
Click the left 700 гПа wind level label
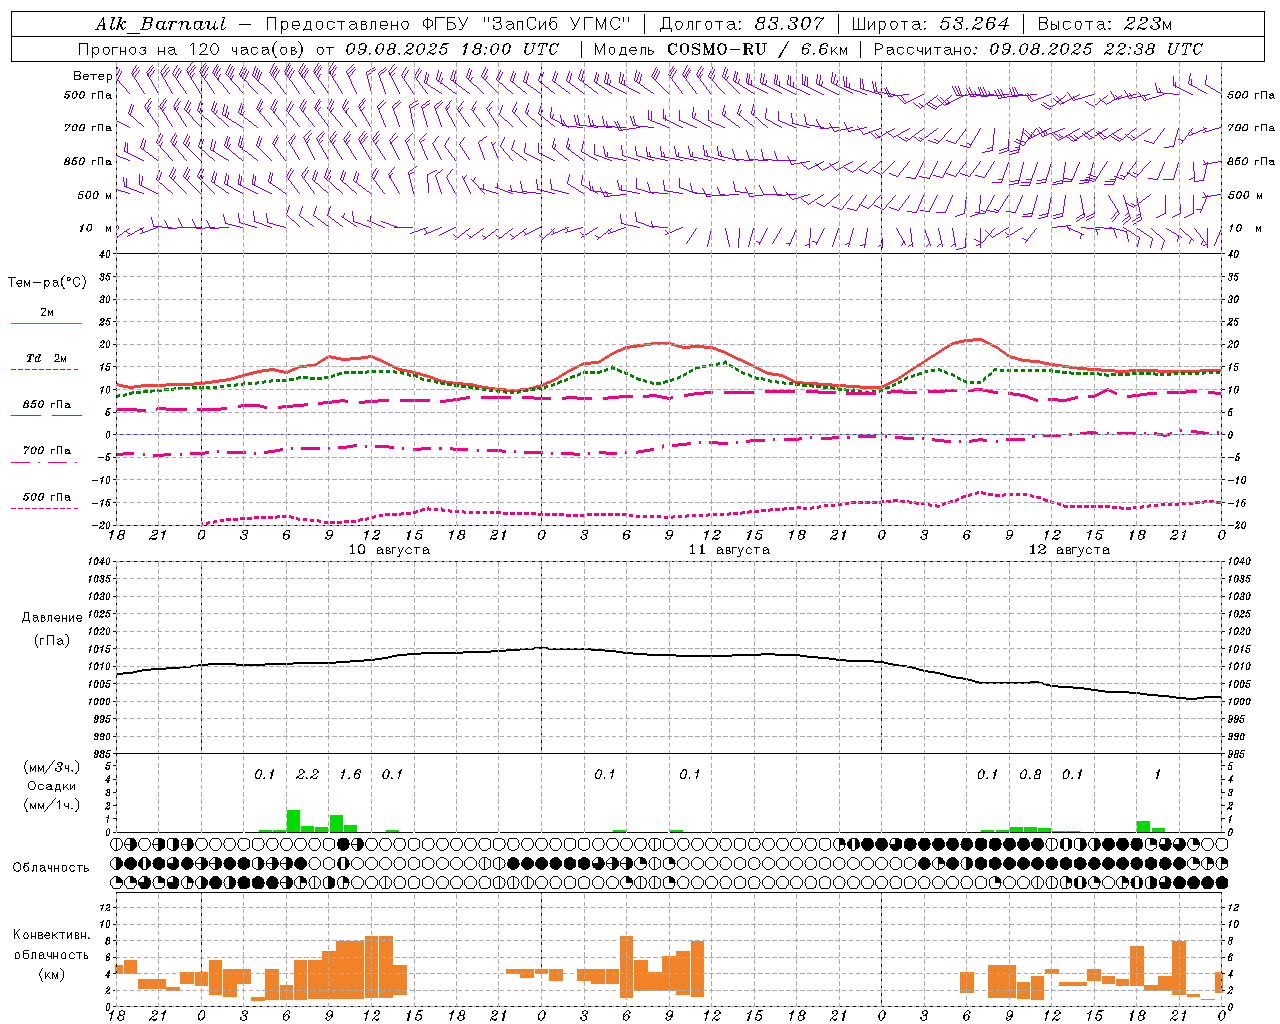(88, 128)
